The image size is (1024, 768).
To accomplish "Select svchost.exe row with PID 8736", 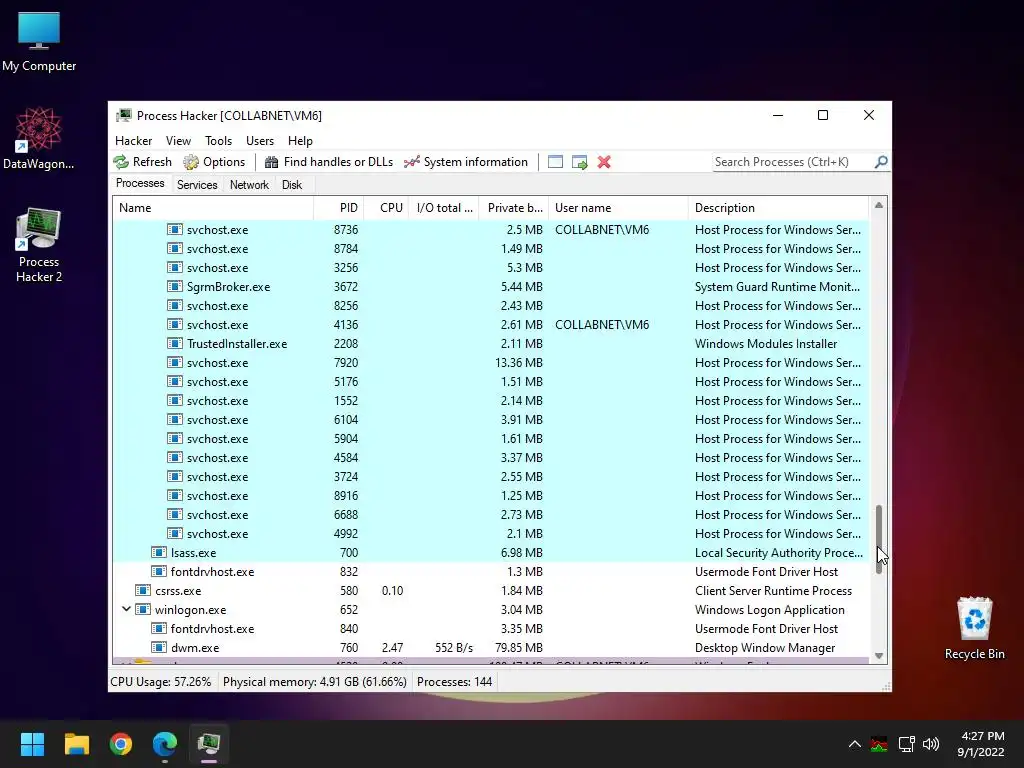I will coord(491,230).
